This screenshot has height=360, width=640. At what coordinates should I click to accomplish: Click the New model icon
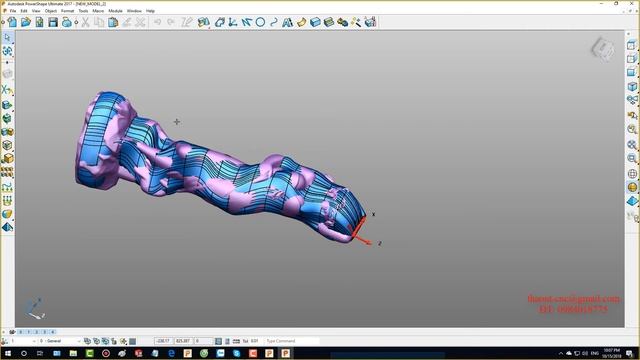click(12, 22)
